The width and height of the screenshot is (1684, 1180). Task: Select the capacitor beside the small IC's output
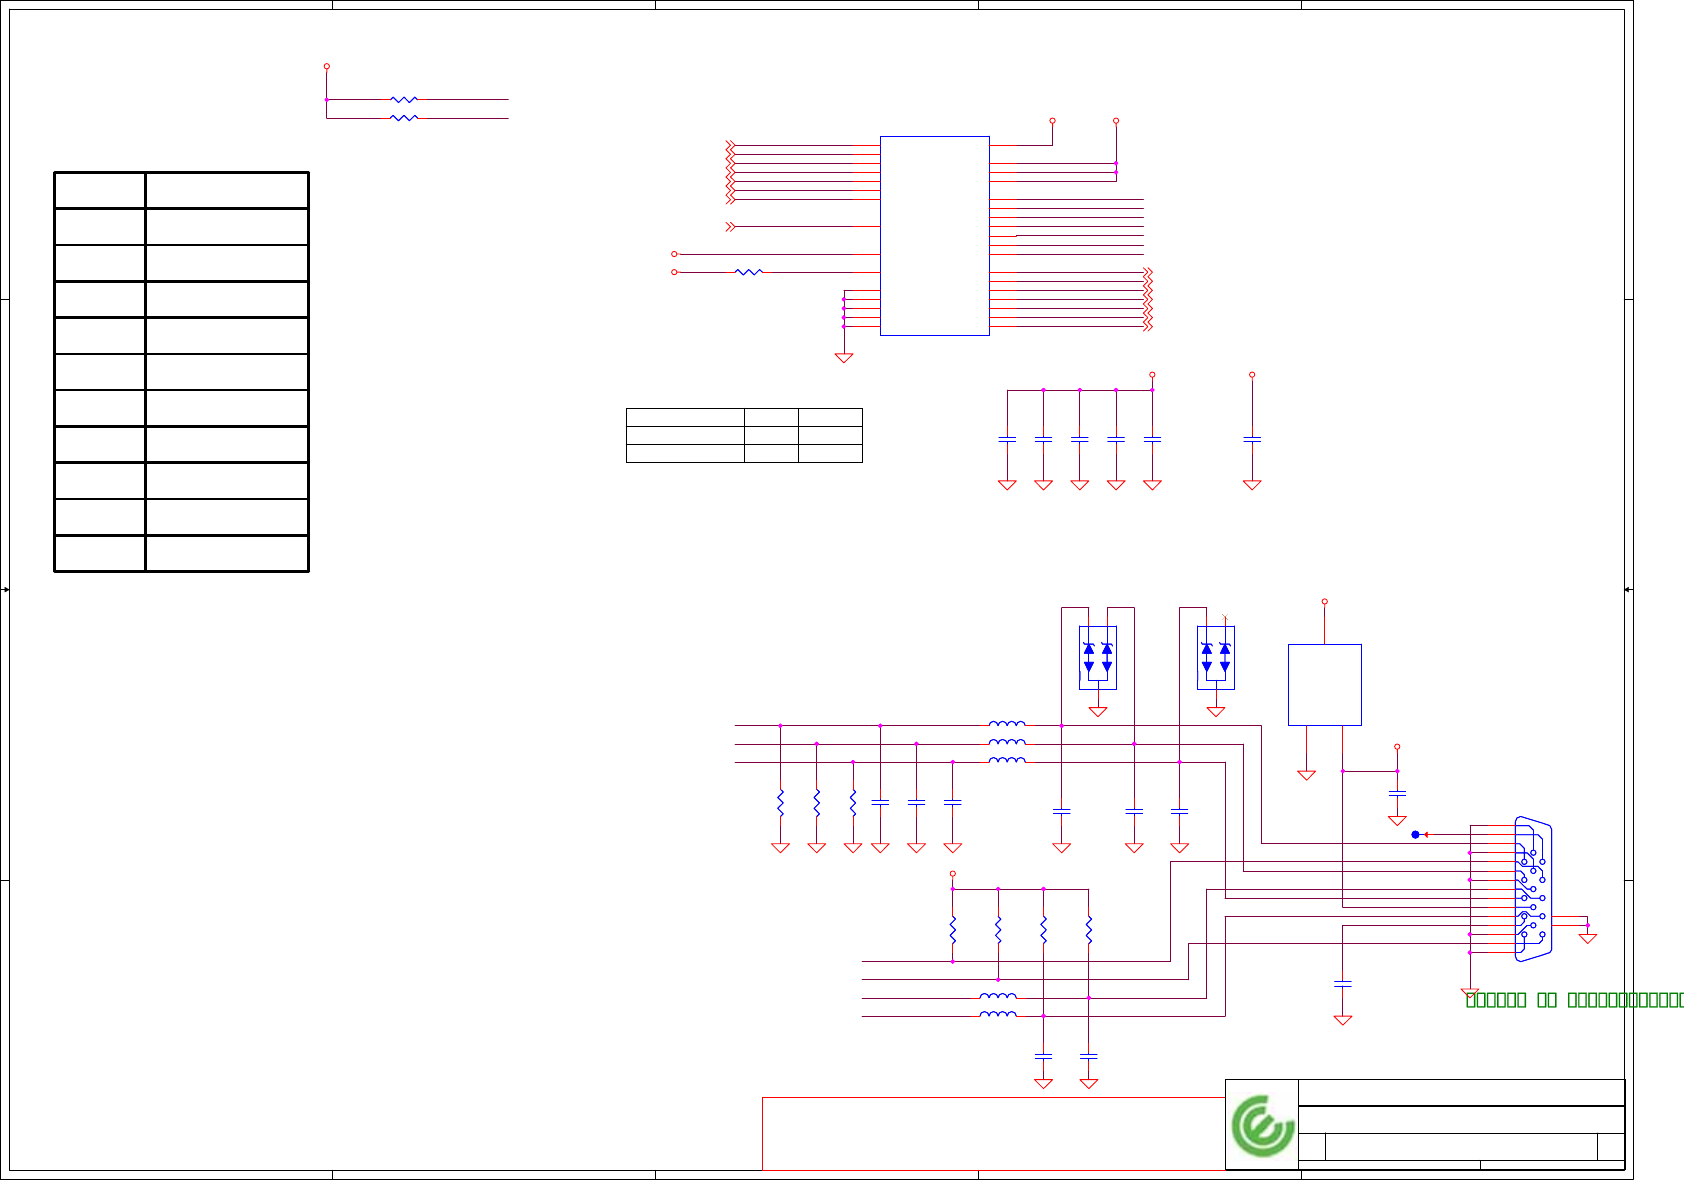click(x=1398, y=793)
